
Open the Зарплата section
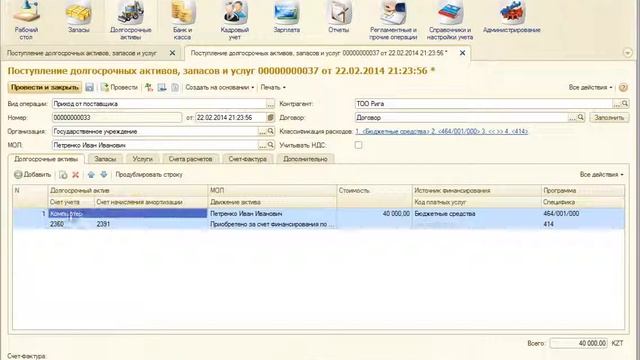[286, 18]
